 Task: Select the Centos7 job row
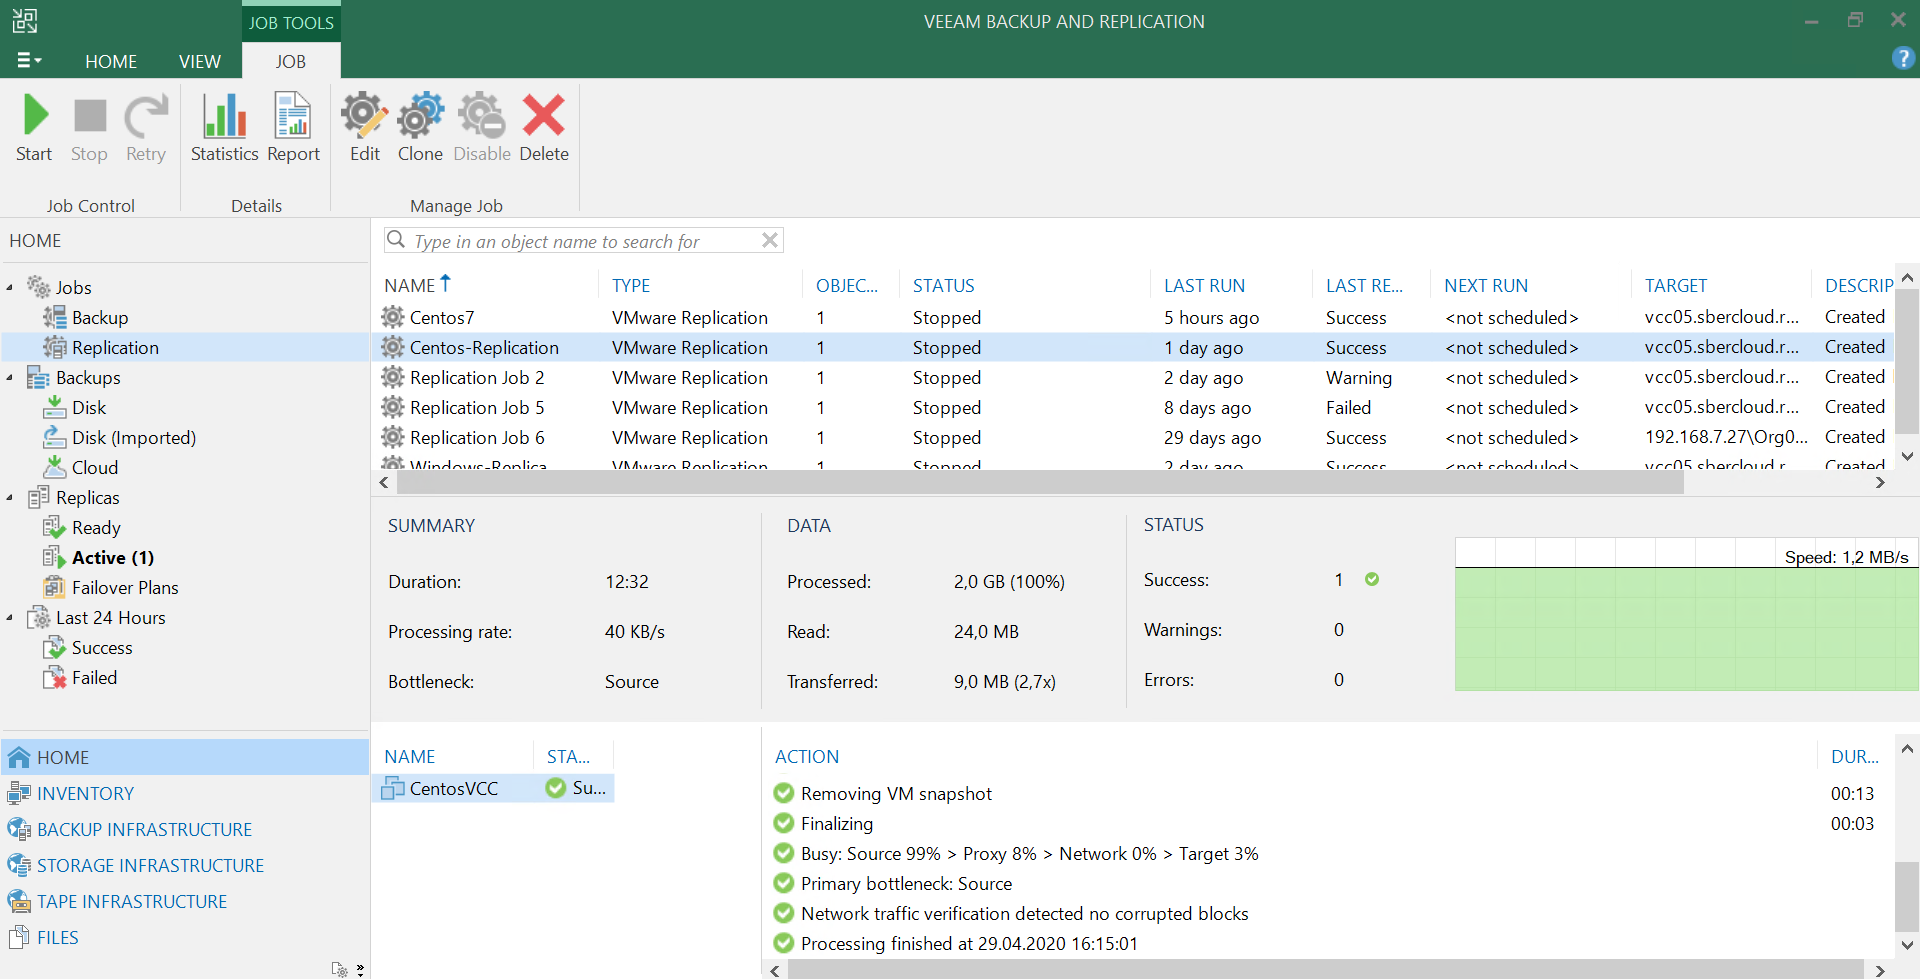click(x=1132, y=318)
